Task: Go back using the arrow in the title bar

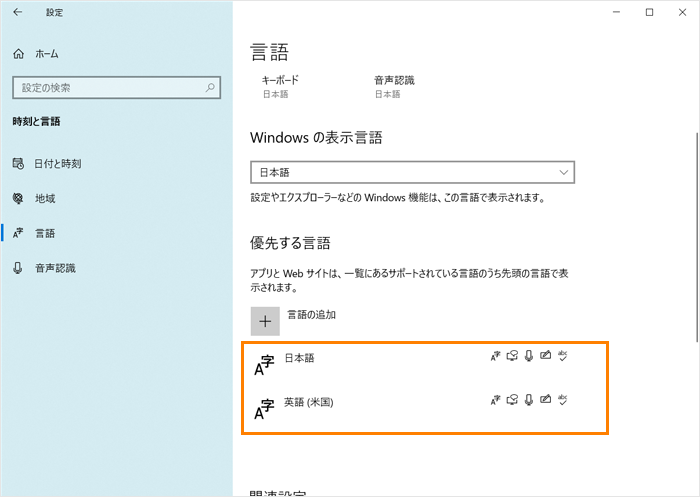Action: [18, 12]
